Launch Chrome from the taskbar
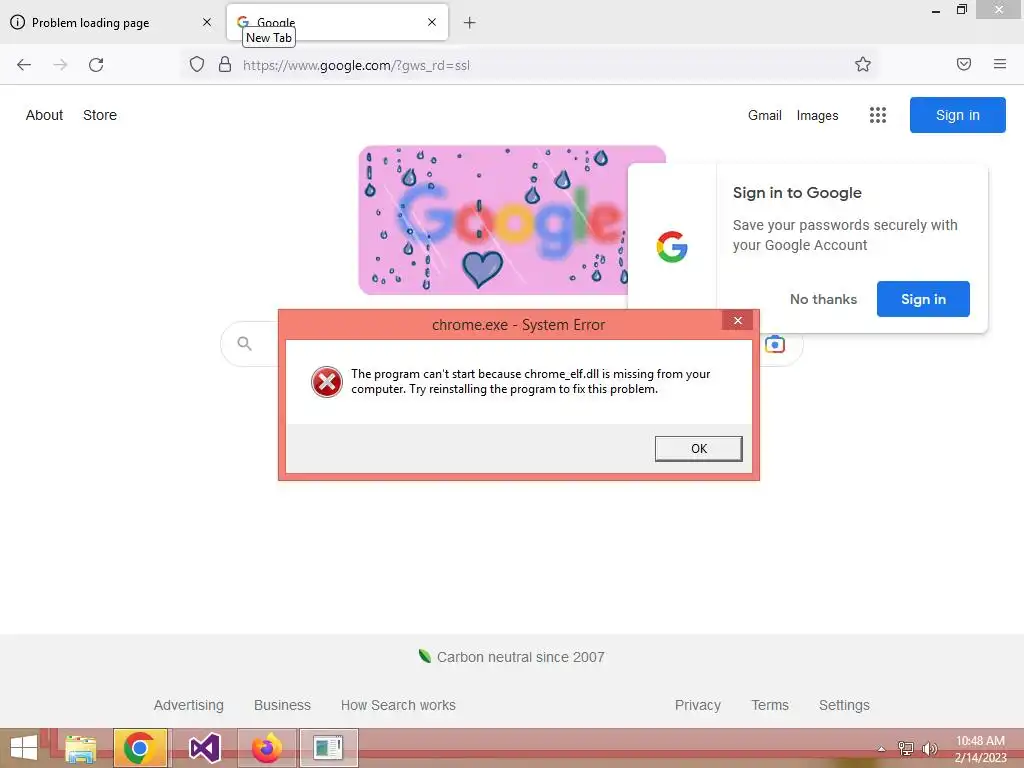 pyautogui.click(x=140, y=748)
